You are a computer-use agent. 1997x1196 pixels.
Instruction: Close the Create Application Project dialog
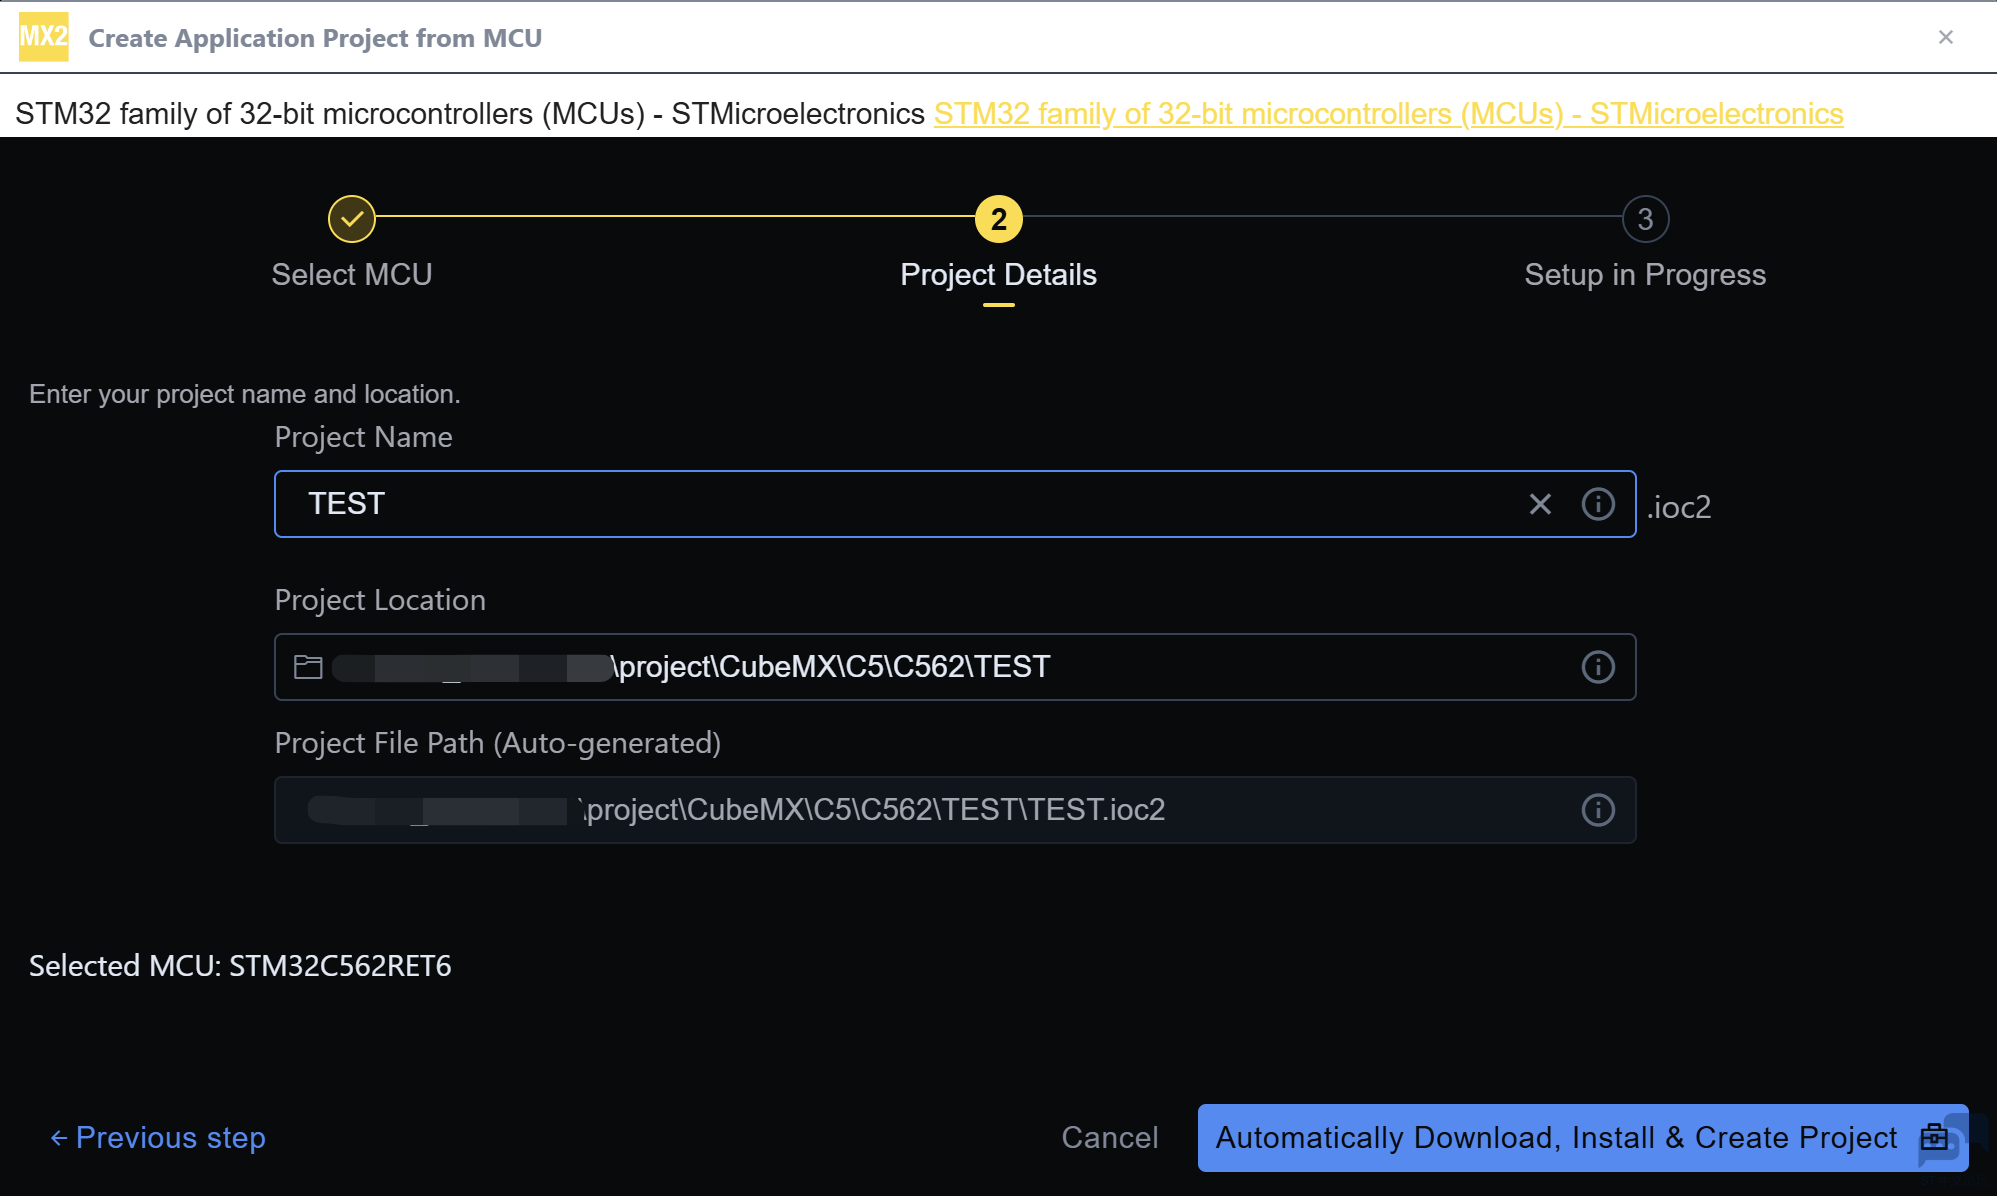pyautogui.click(x=1945, y=37)
